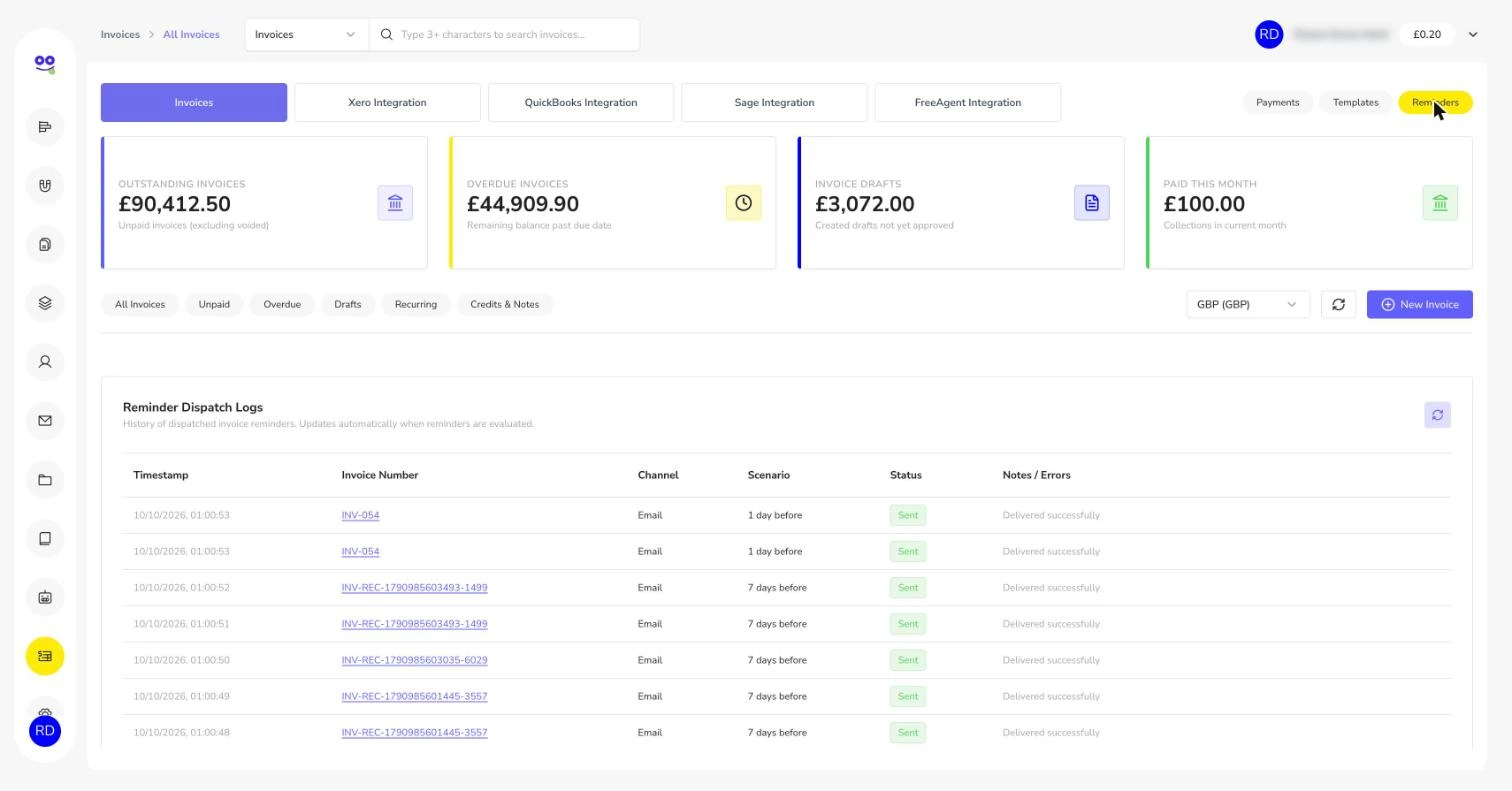The width and height of the screenshot is (1512, 791).
Task: Open the dashboard chart icon in sidebar
Action: coord(44,127)
